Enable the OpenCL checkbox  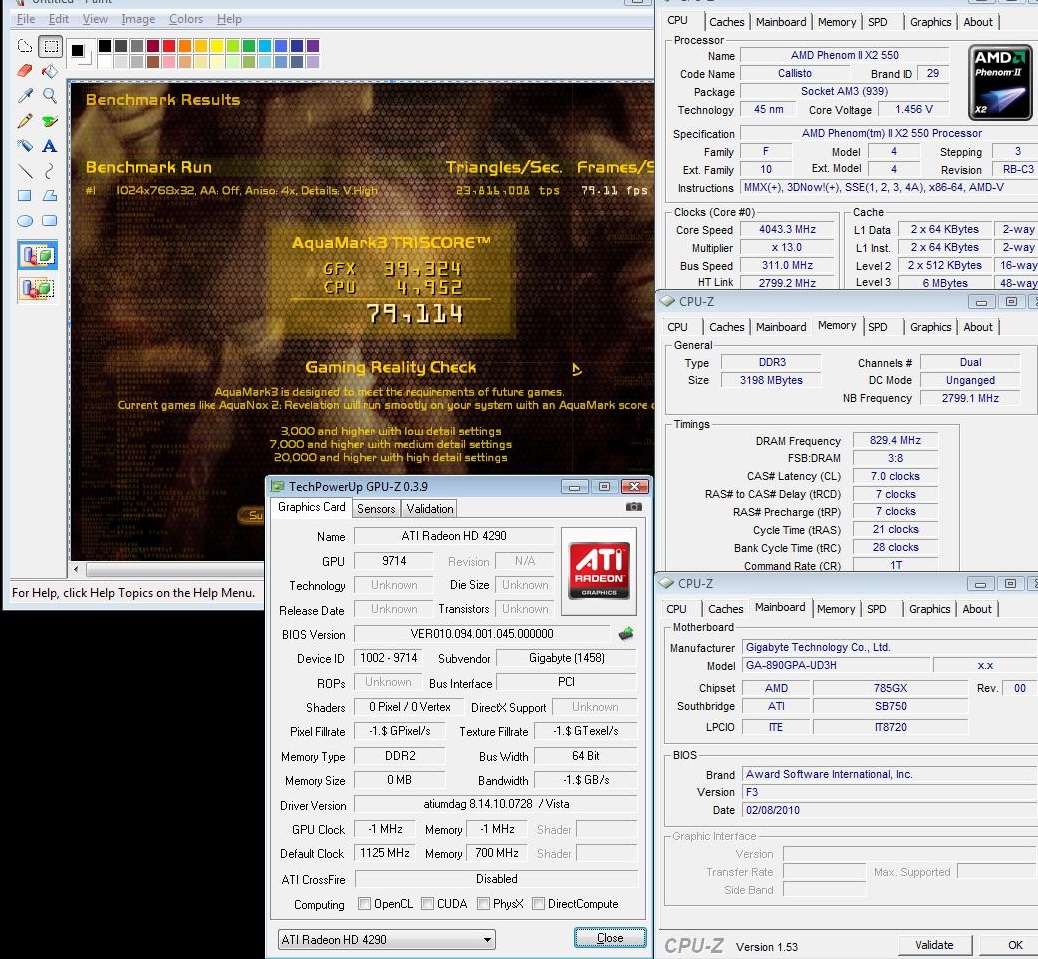coord(365,904)
